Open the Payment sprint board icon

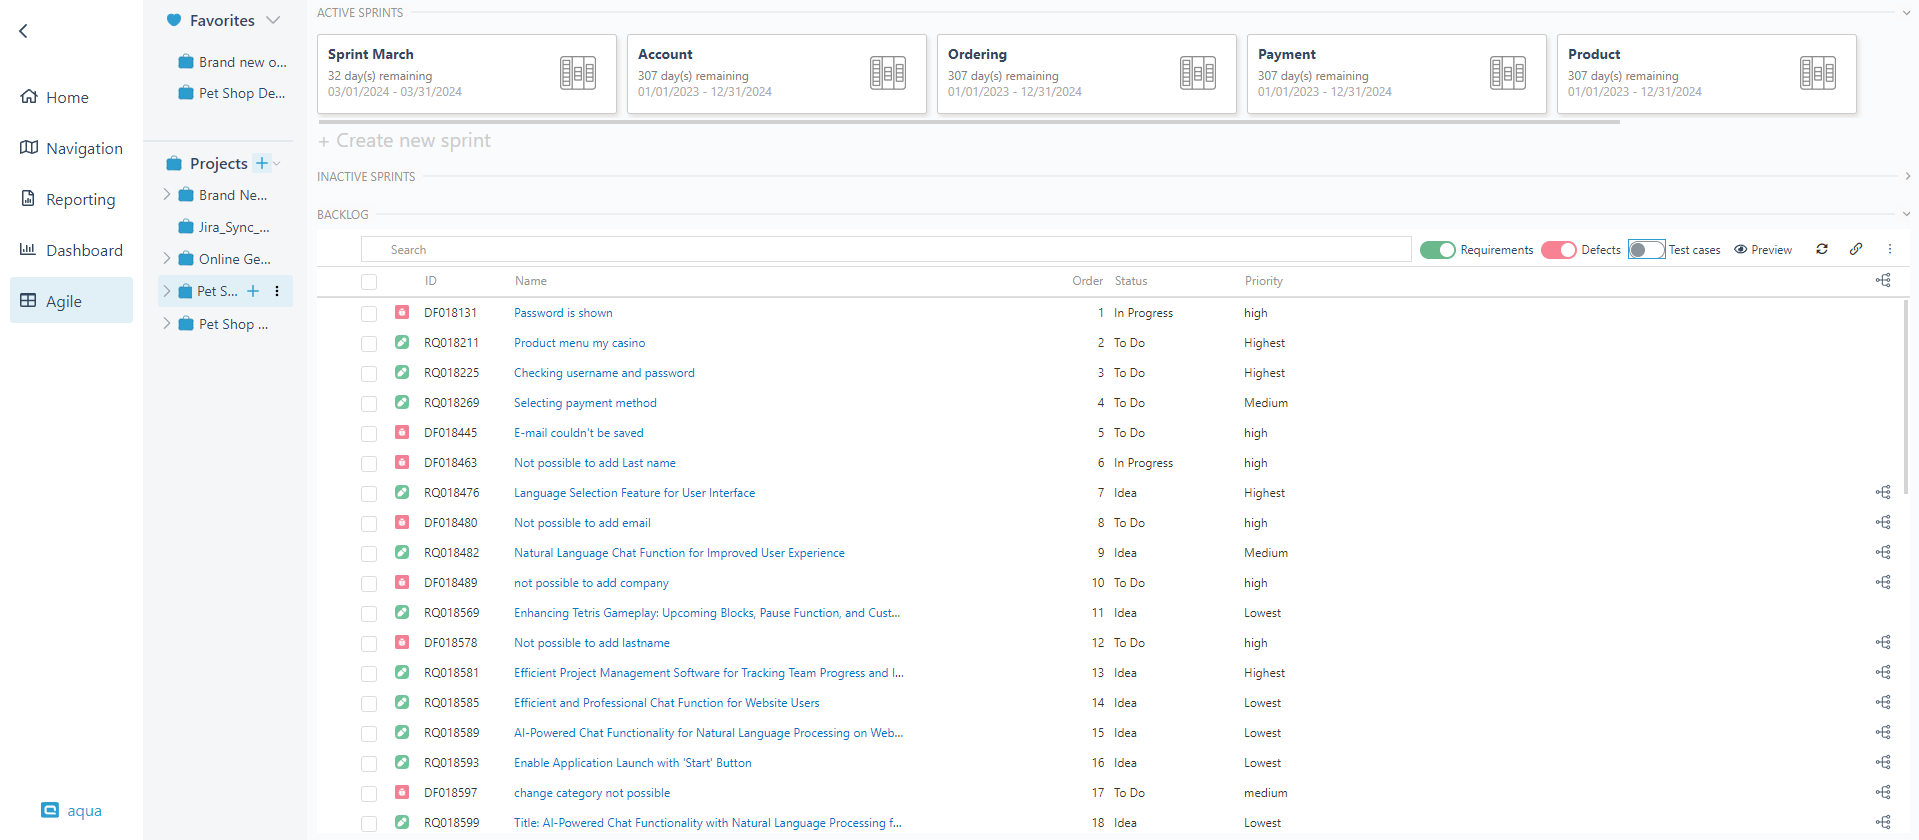1507,73
